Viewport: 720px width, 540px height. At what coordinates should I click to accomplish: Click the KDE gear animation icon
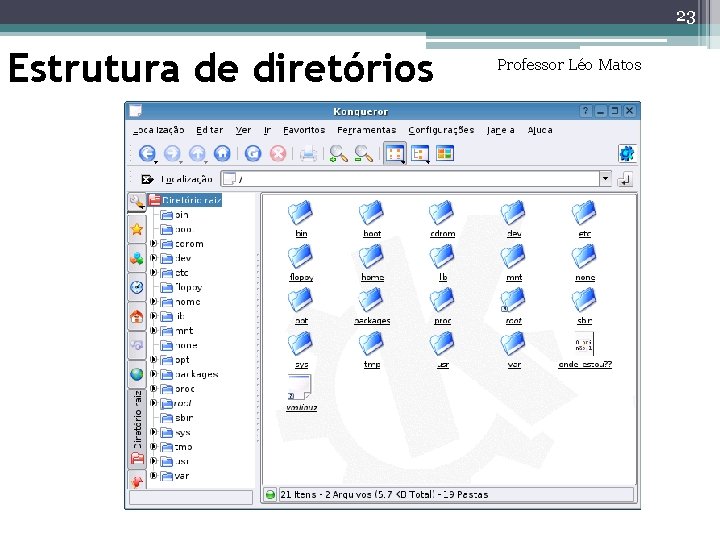click(627, 153)
